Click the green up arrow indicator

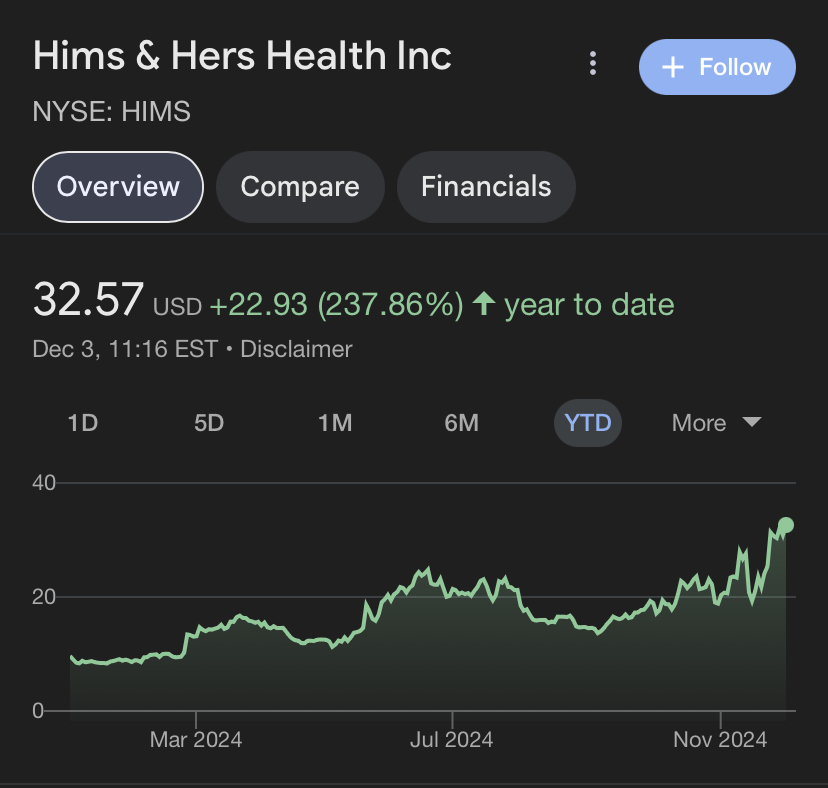tap(484, 304)
